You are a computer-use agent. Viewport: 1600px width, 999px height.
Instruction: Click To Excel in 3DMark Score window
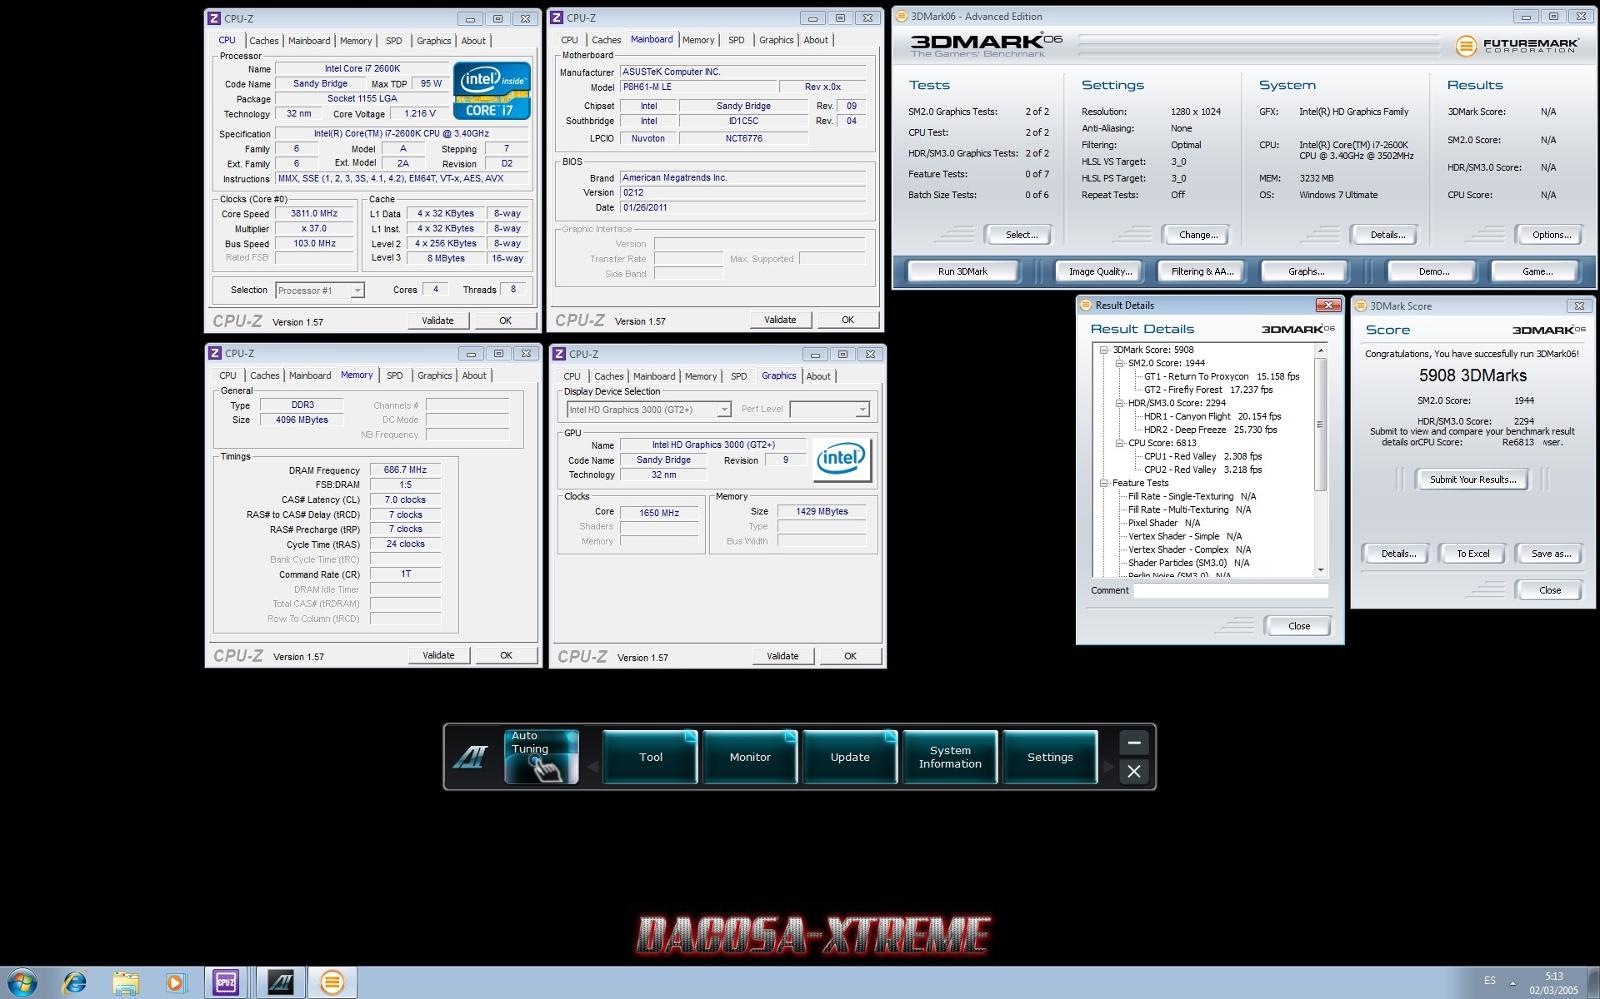pos(1472,553)
